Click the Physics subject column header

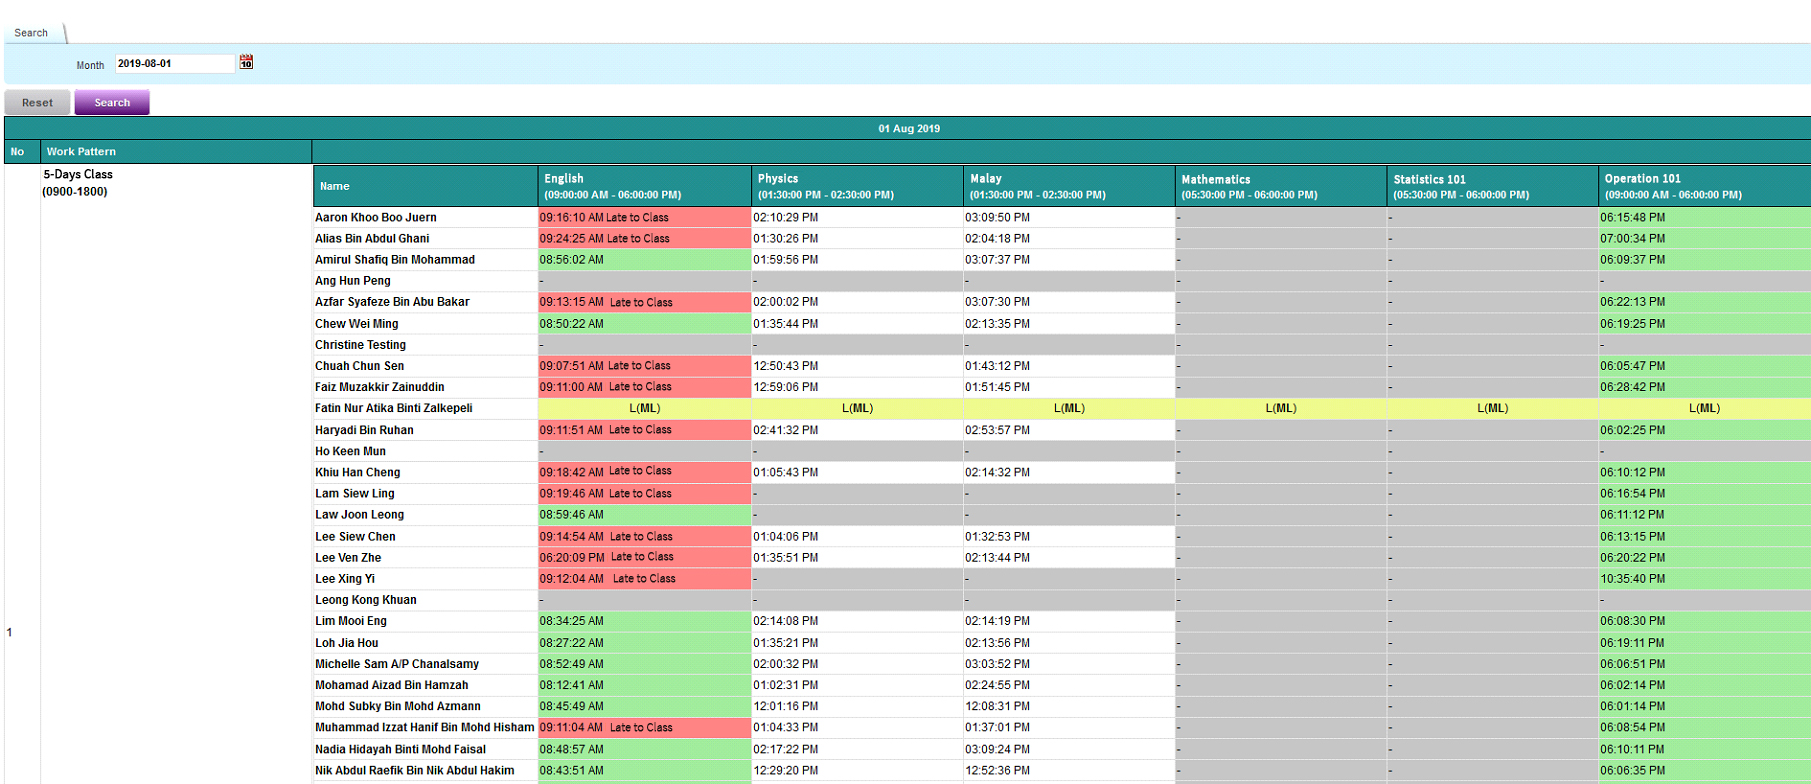coord(856,186)
